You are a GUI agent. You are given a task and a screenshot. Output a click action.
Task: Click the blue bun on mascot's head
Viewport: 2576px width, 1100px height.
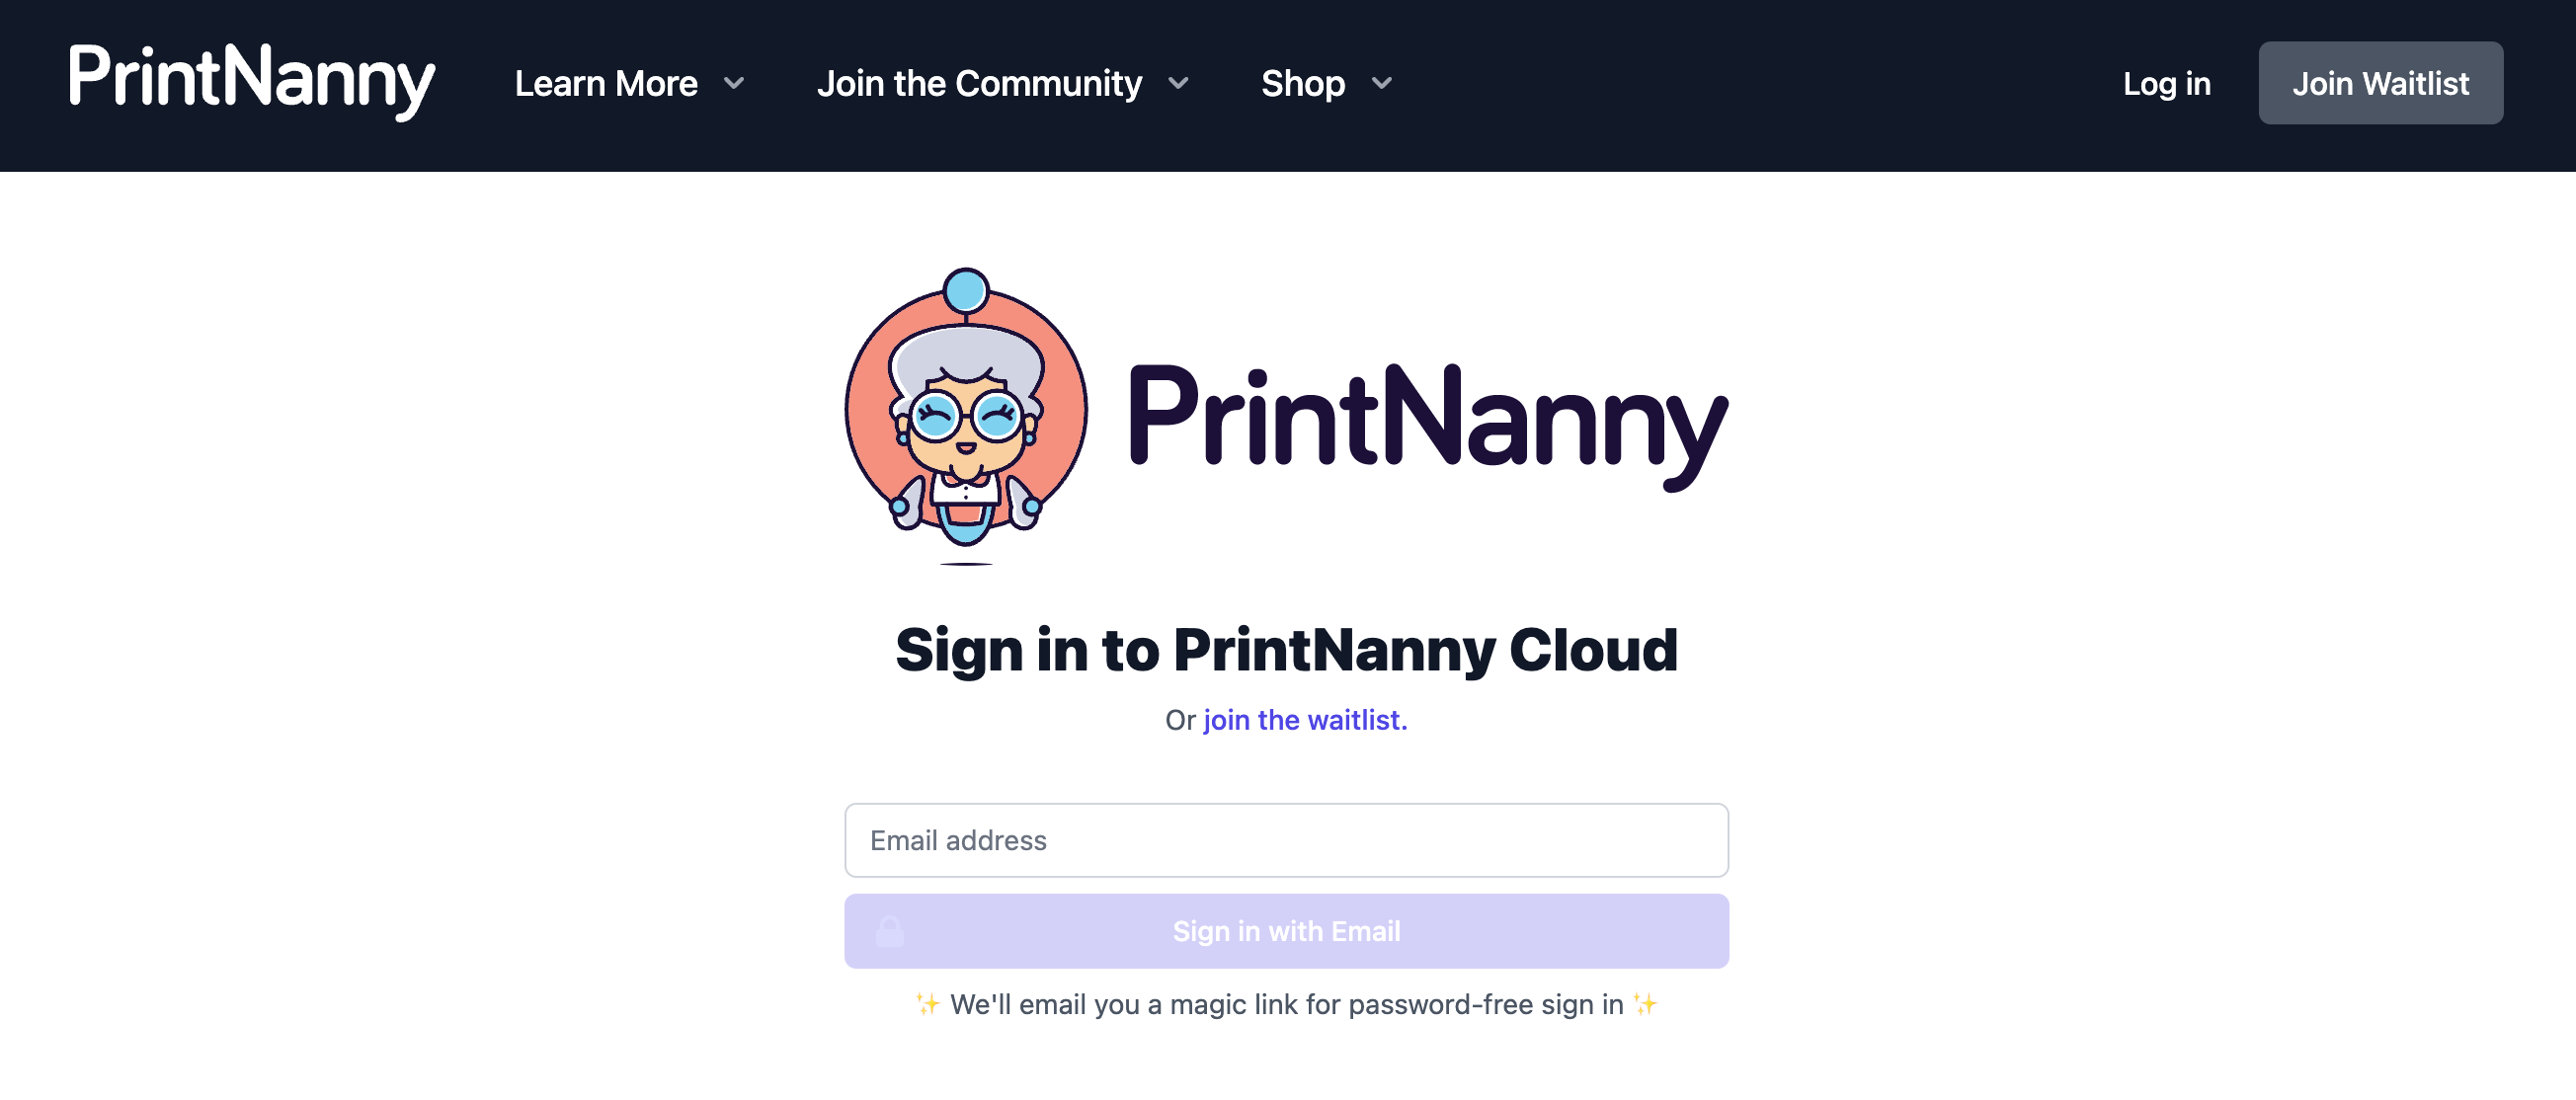coord(966,292)
